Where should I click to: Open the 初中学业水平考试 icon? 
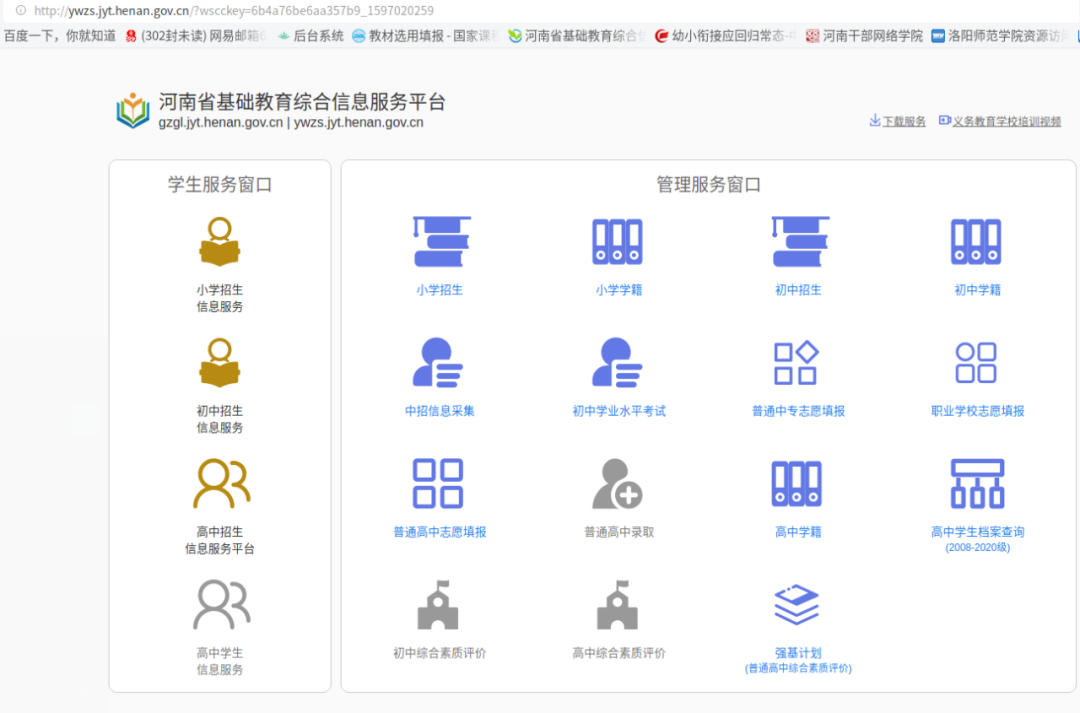617,363
